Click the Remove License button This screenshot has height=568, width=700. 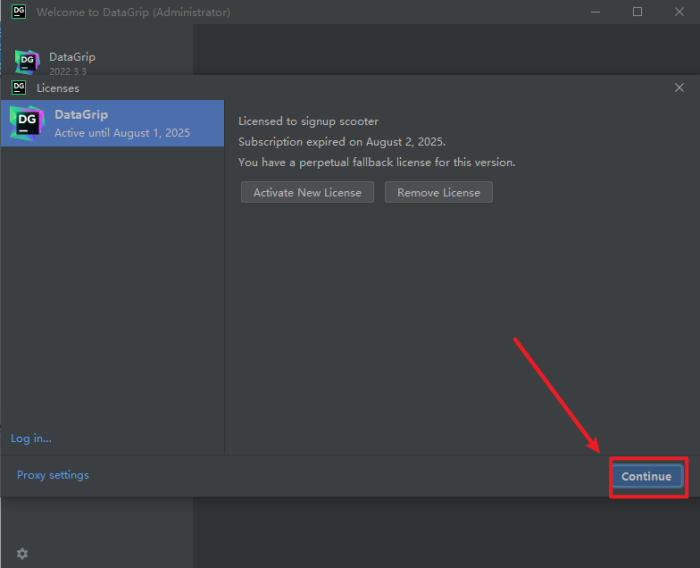tap(439, 192)
